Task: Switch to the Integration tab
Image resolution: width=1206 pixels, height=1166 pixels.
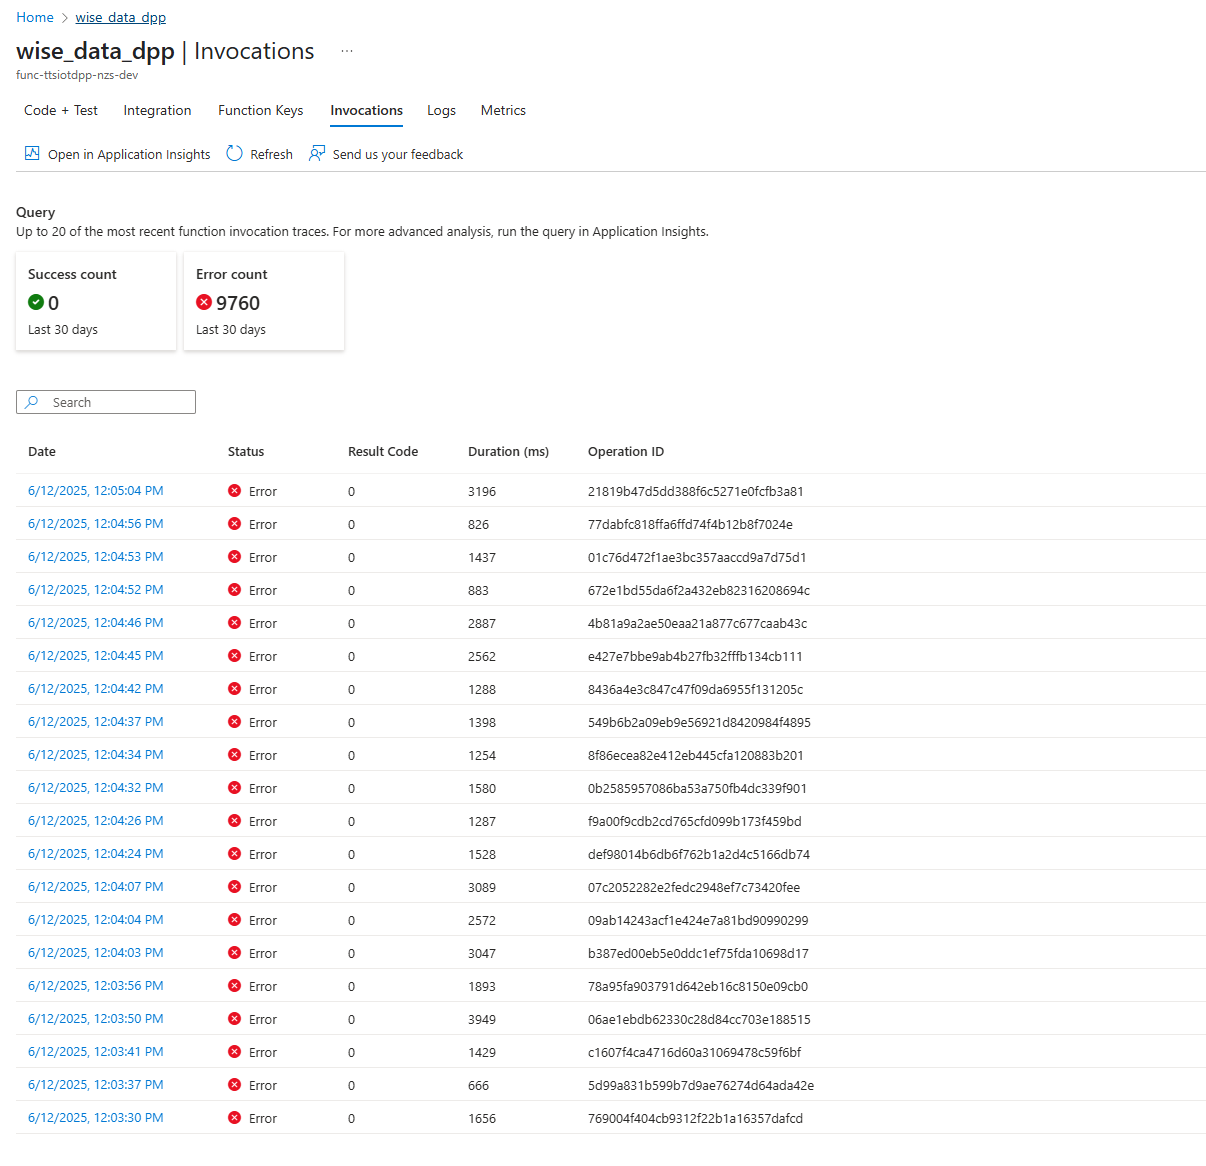Action: [157, 110]
